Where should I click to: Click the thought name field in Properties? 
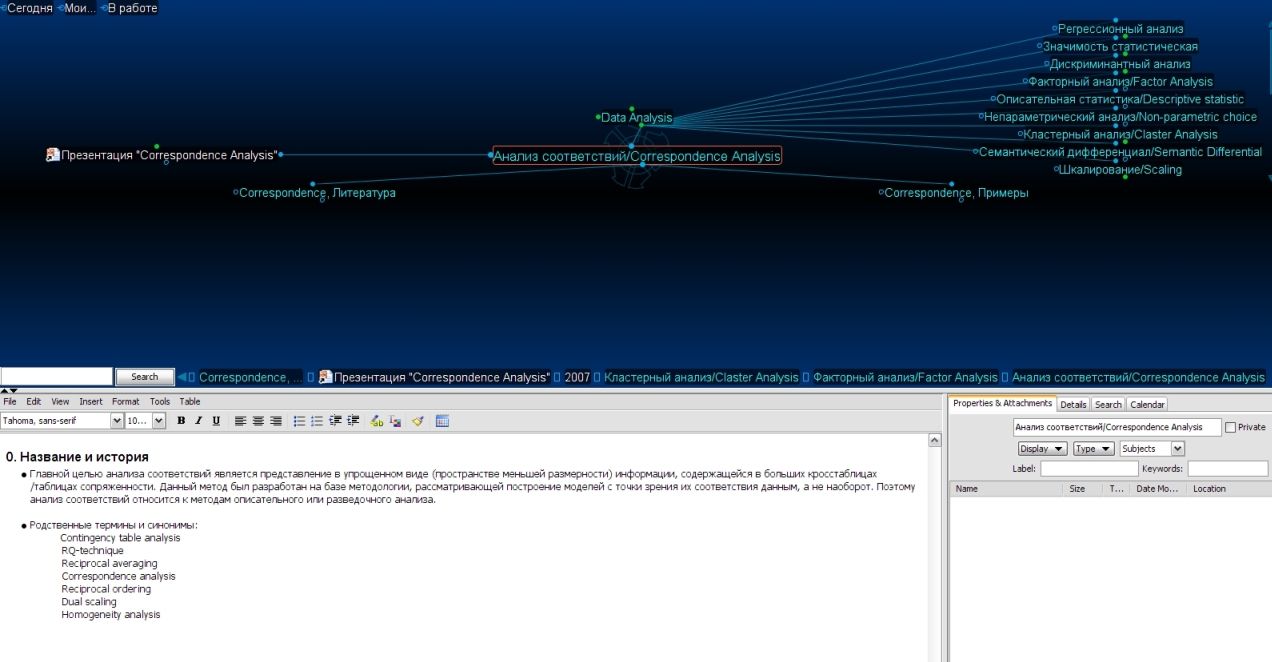(x=1117, y=427)
